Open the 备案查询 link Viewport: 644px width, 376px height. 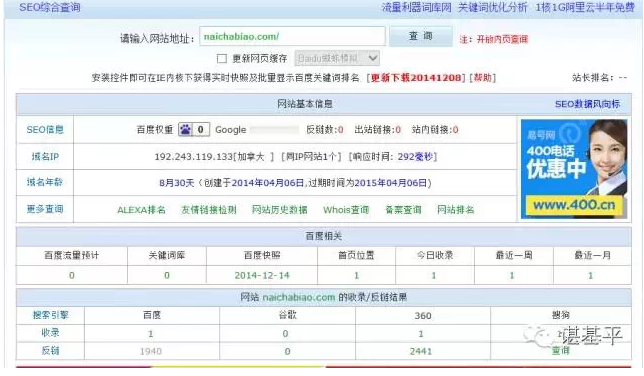[403, 210]
